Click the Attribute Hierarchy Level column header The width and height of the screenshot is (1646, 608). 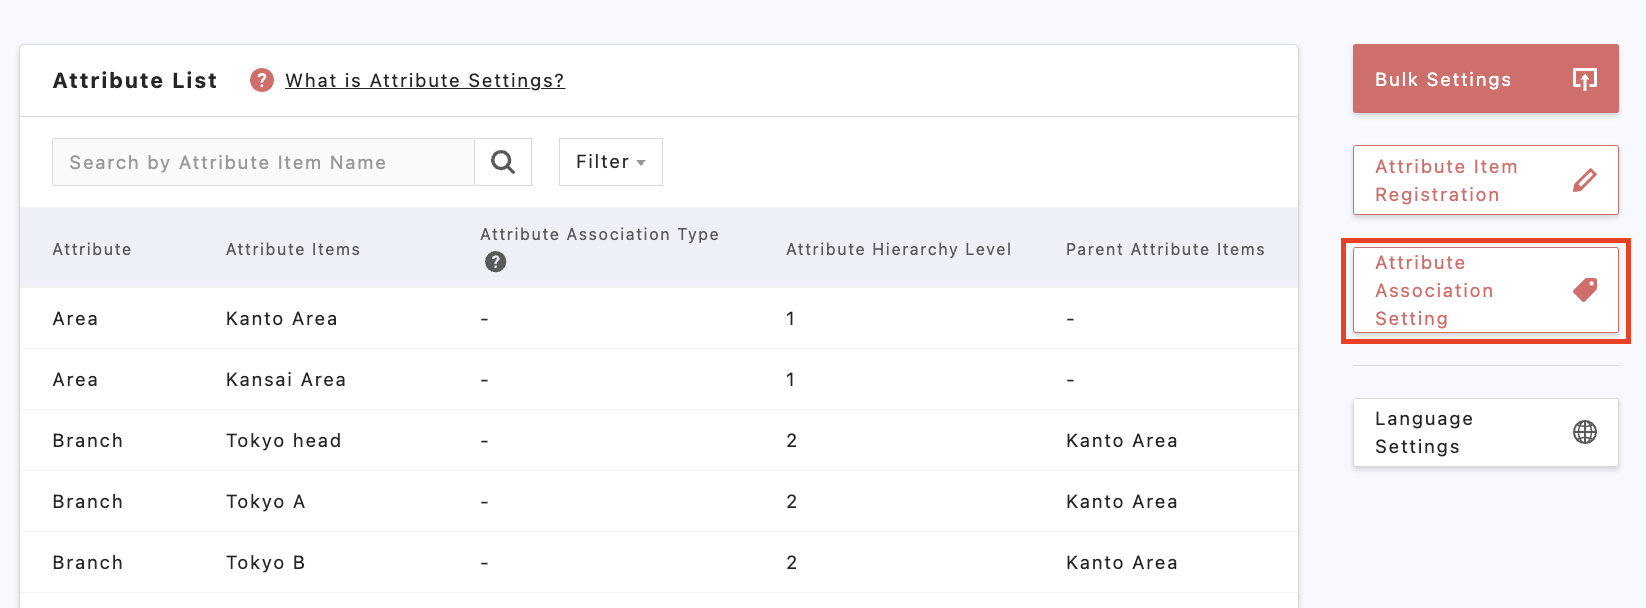898,249
